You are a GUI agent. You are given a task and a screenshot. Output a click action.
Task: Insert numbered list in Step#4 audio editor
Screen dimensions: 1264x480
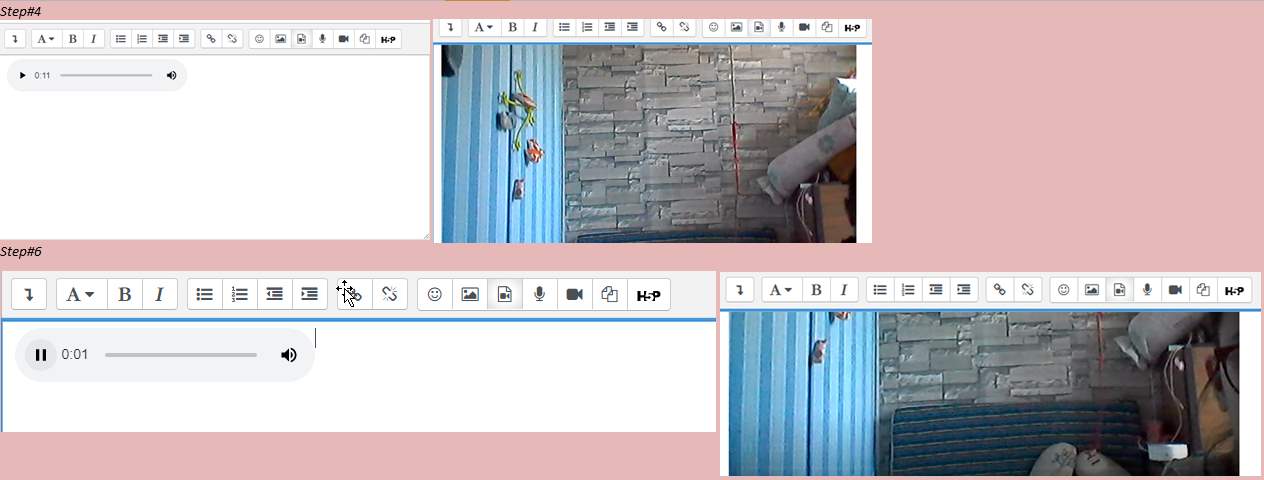pos(142,39)
